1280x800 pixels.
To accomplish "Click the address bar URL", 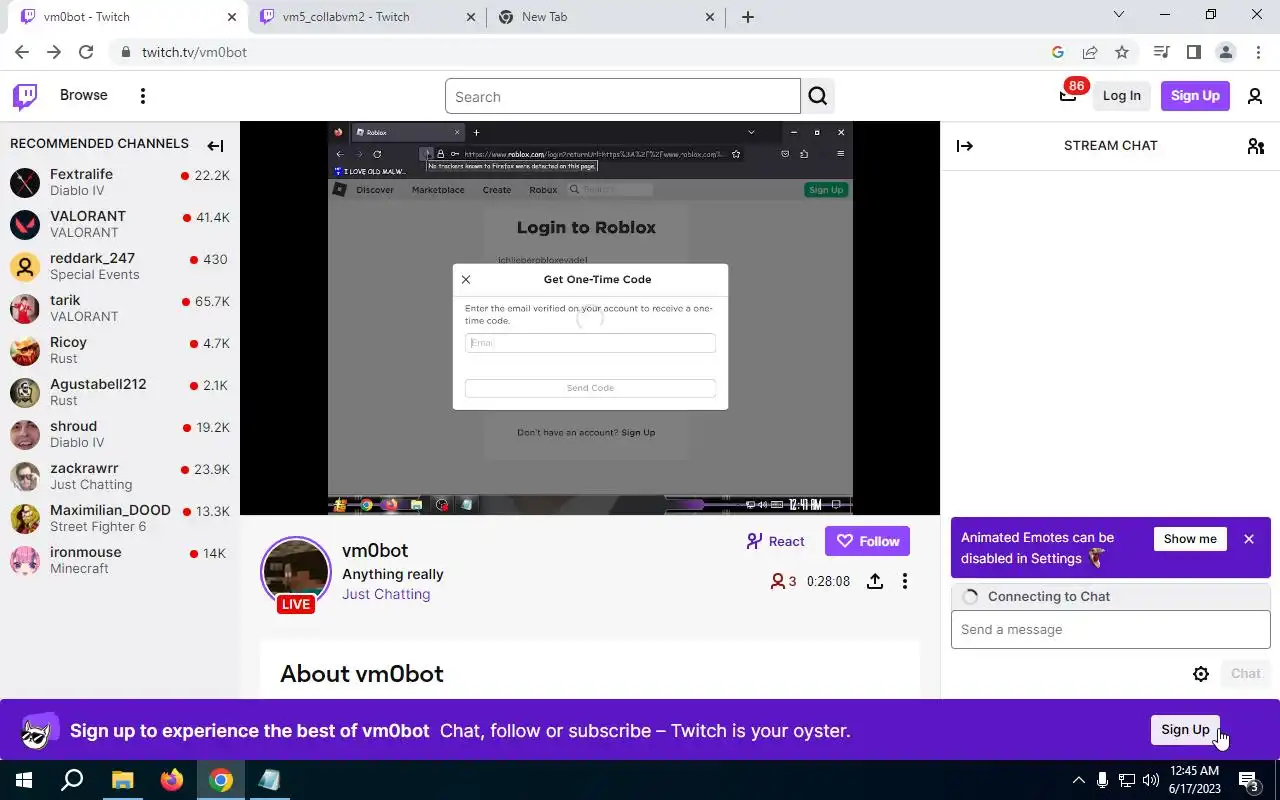I will [x=194, y=52].
